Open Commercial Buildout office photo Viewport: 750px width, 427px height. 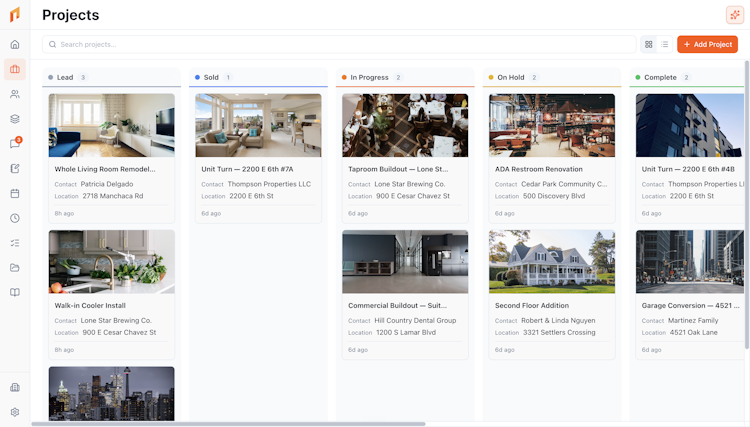point(405,262)
